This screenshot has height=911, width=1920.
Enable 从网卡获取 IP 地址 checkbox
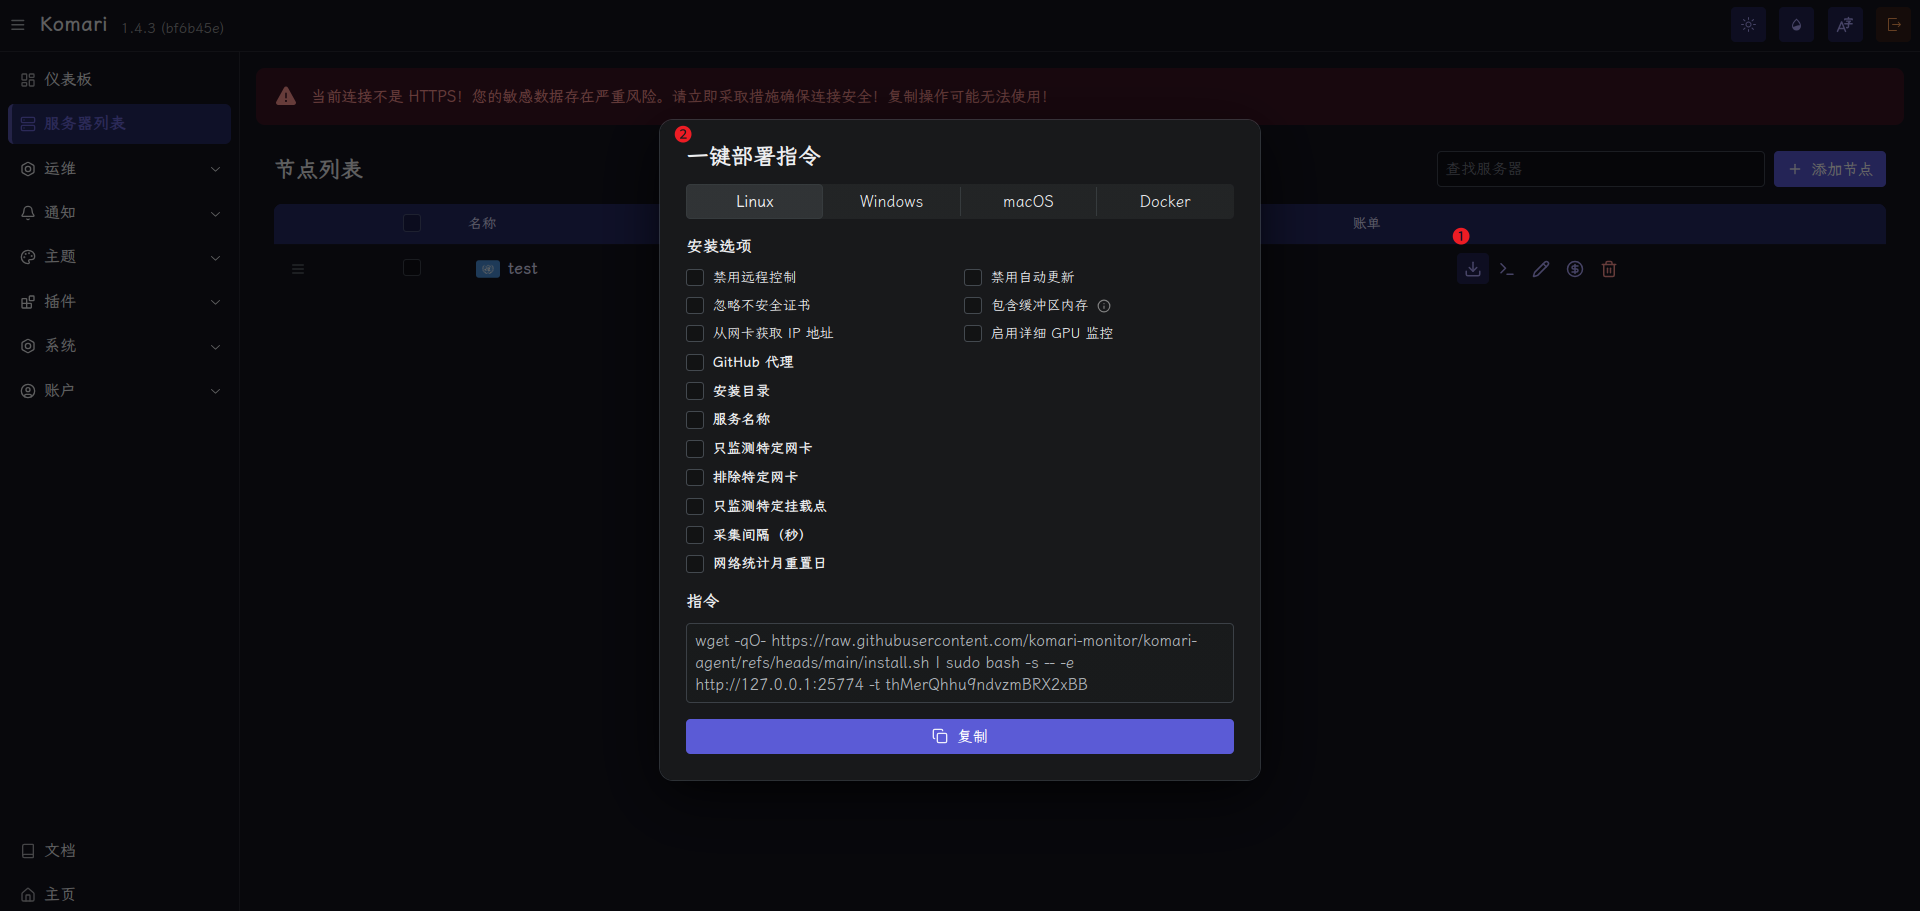pos(695,333)
